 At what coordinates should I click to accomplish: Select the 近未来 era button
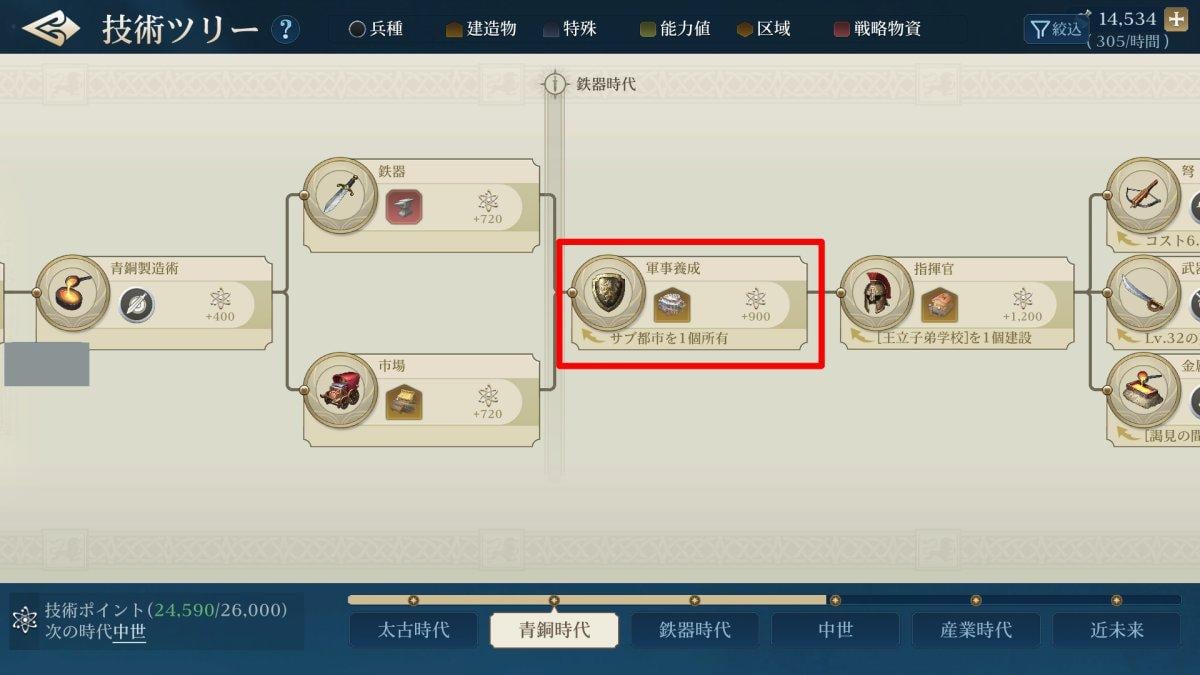click(x=1117, y=630)
